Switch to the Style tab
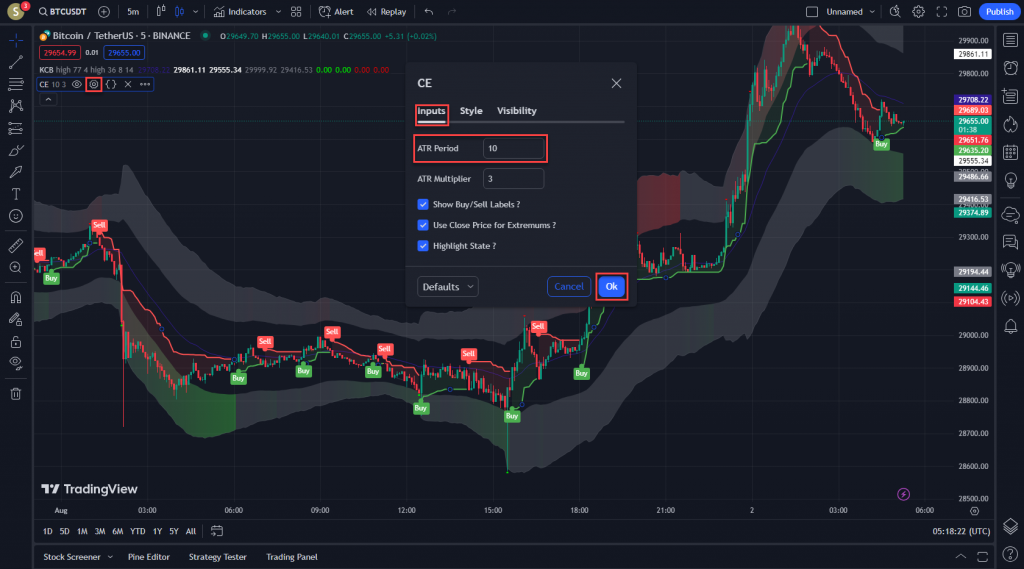The height and width of the screenshot is (569, 1024). coord(471,111)
